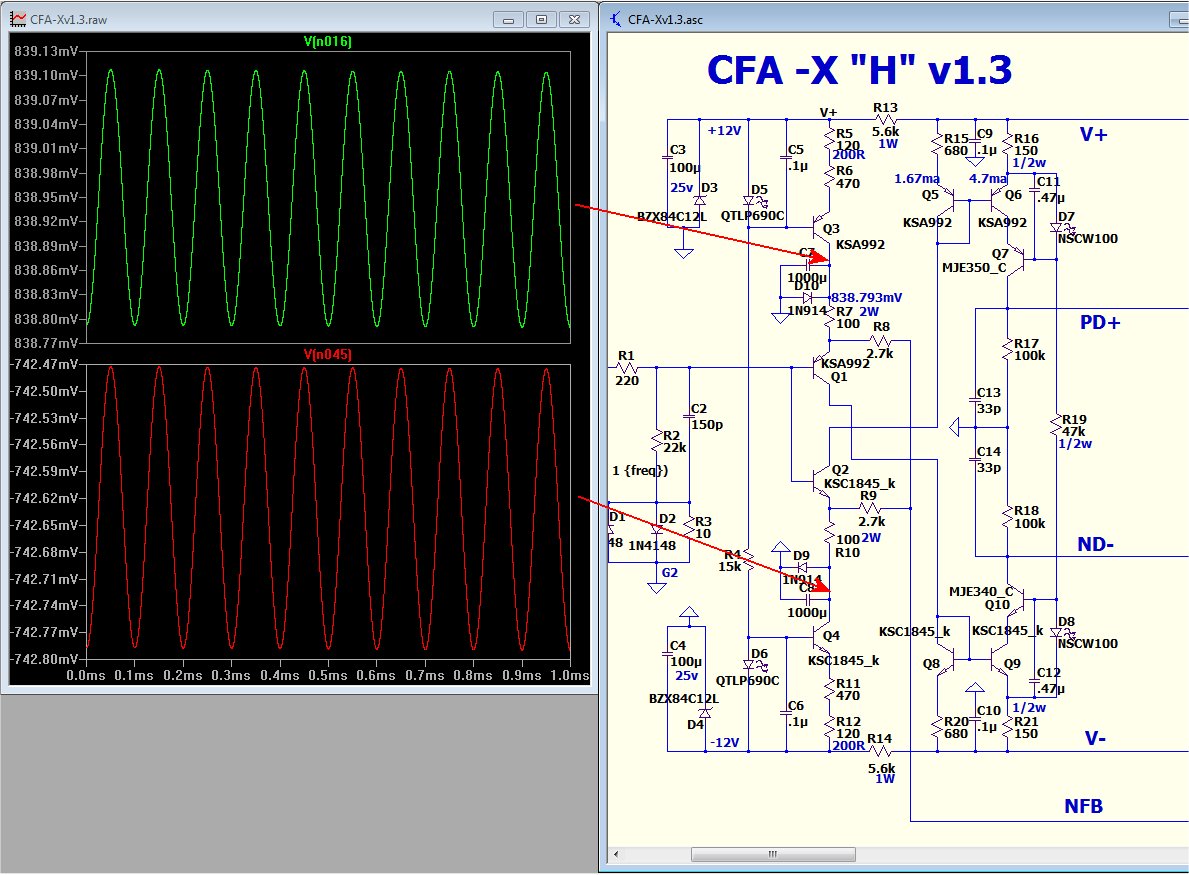The width and height of the screenshot is (1189, 875).
Task: Select the C4 100µ capacitor label
Action: coord(685,653)
